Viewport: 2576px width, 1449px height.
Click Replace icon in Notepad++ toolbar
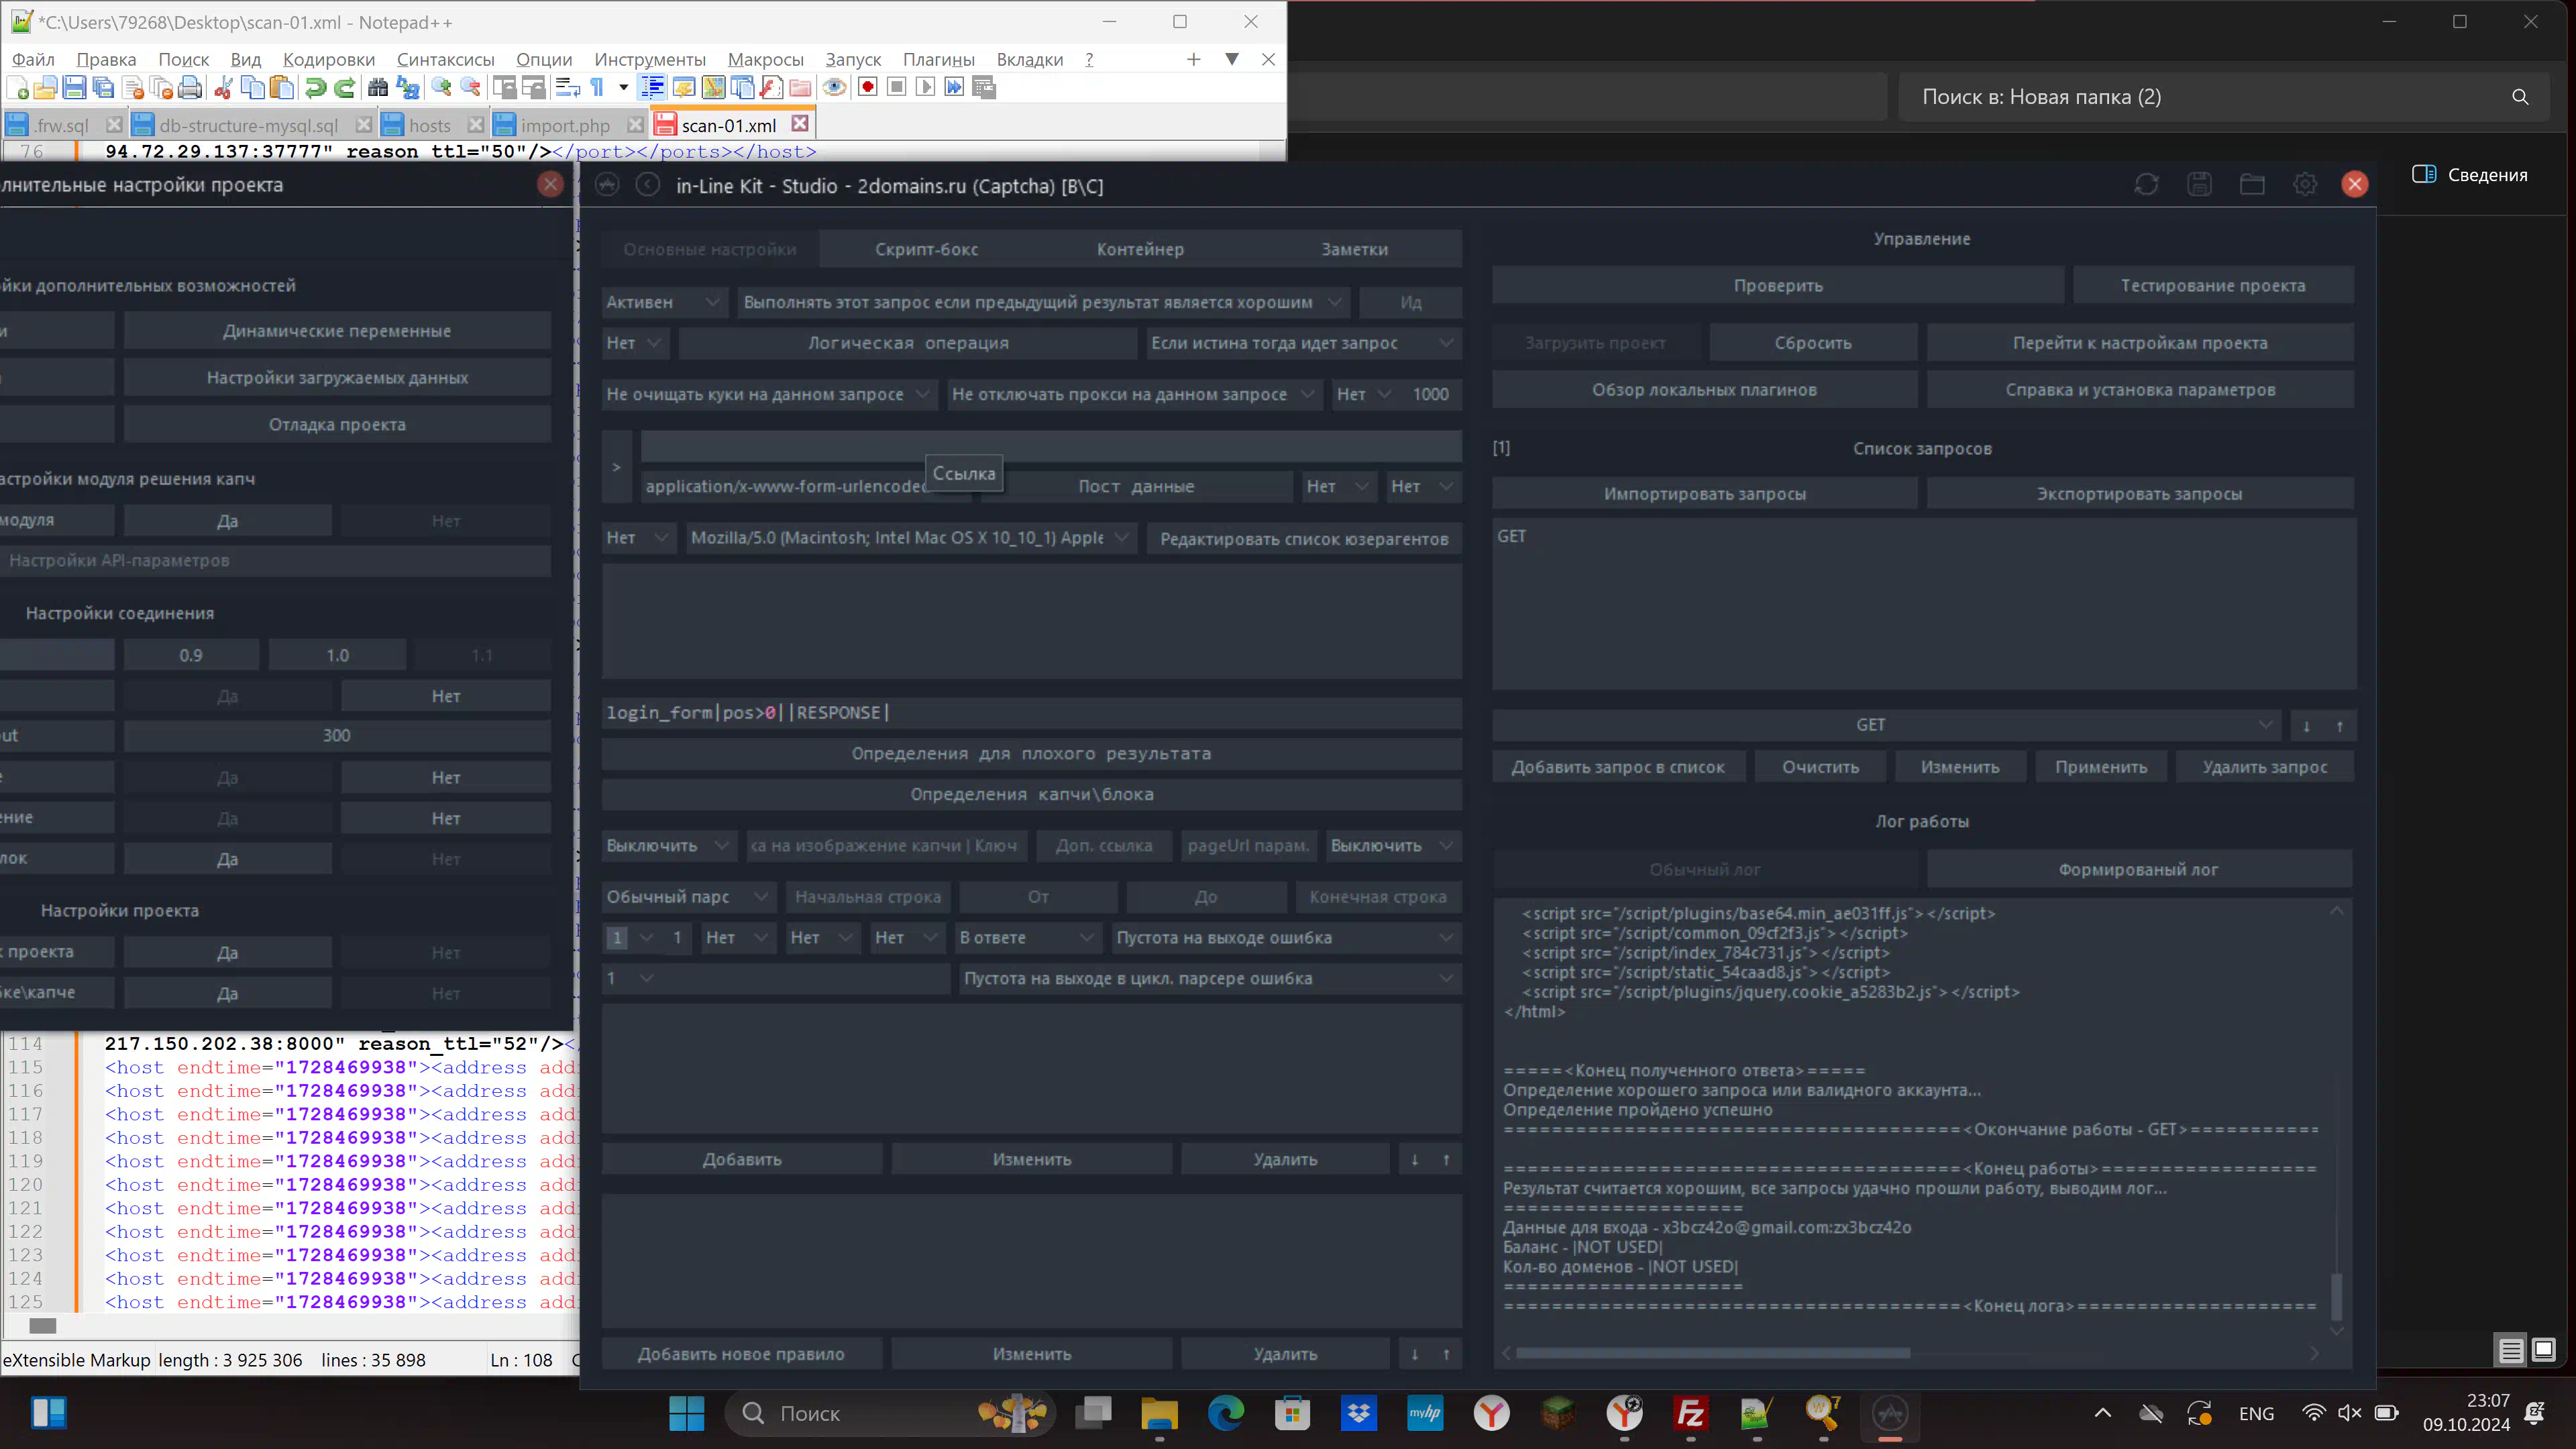407,88
